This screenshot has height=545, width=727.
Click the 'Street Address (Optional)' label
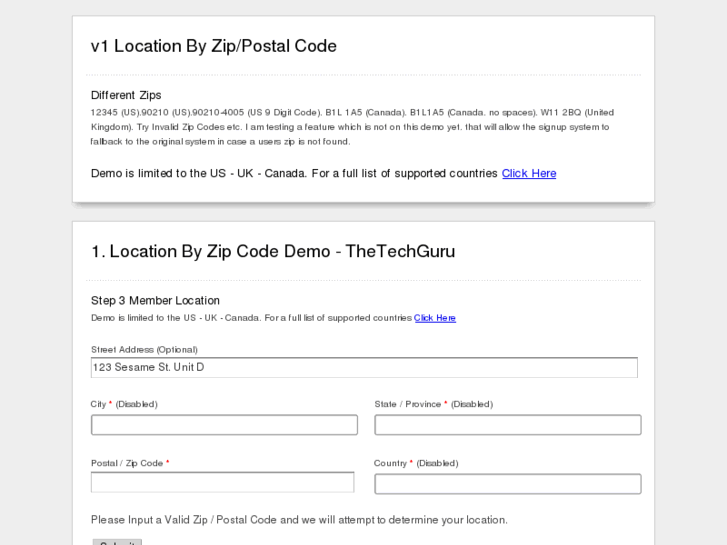click(144, 350)
